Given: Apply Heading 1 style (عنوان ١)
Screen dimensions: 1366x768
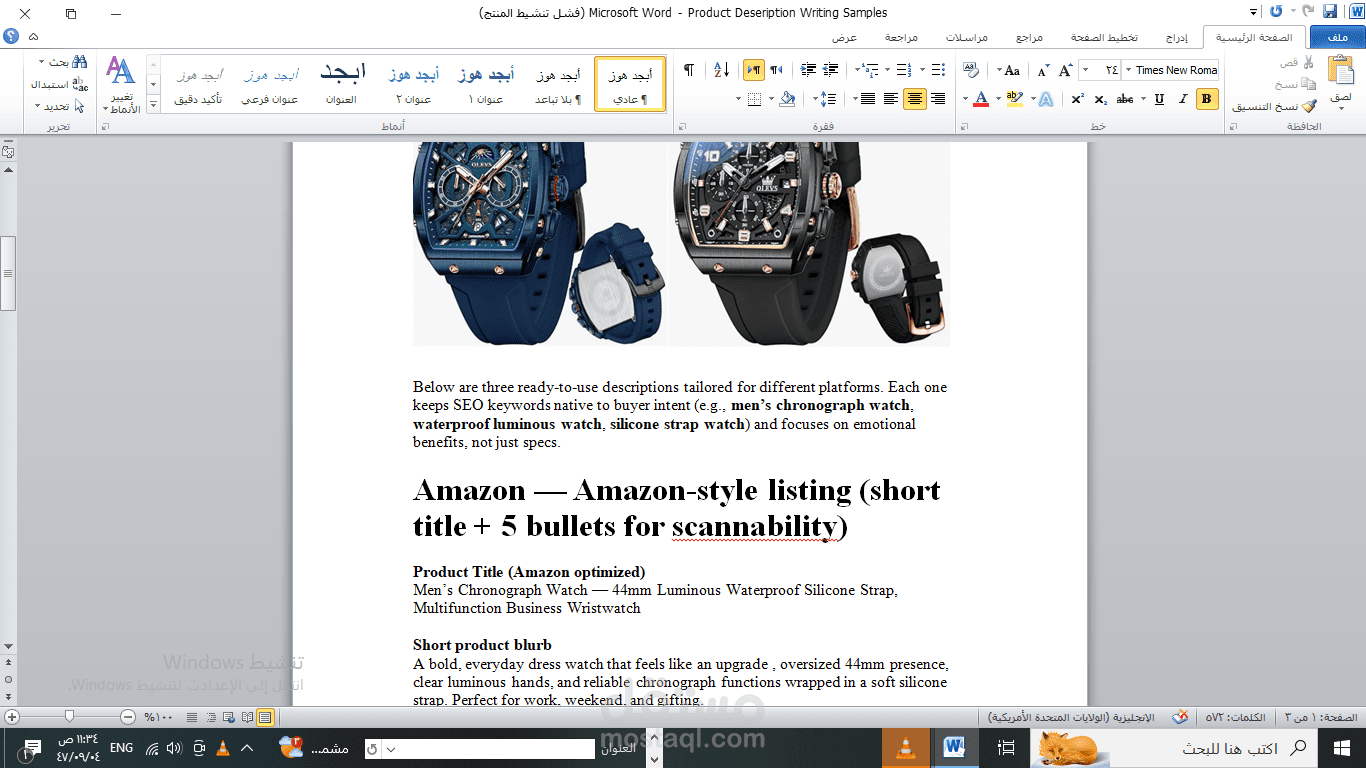Looking at the screenshot, I should tap(486, 83).
